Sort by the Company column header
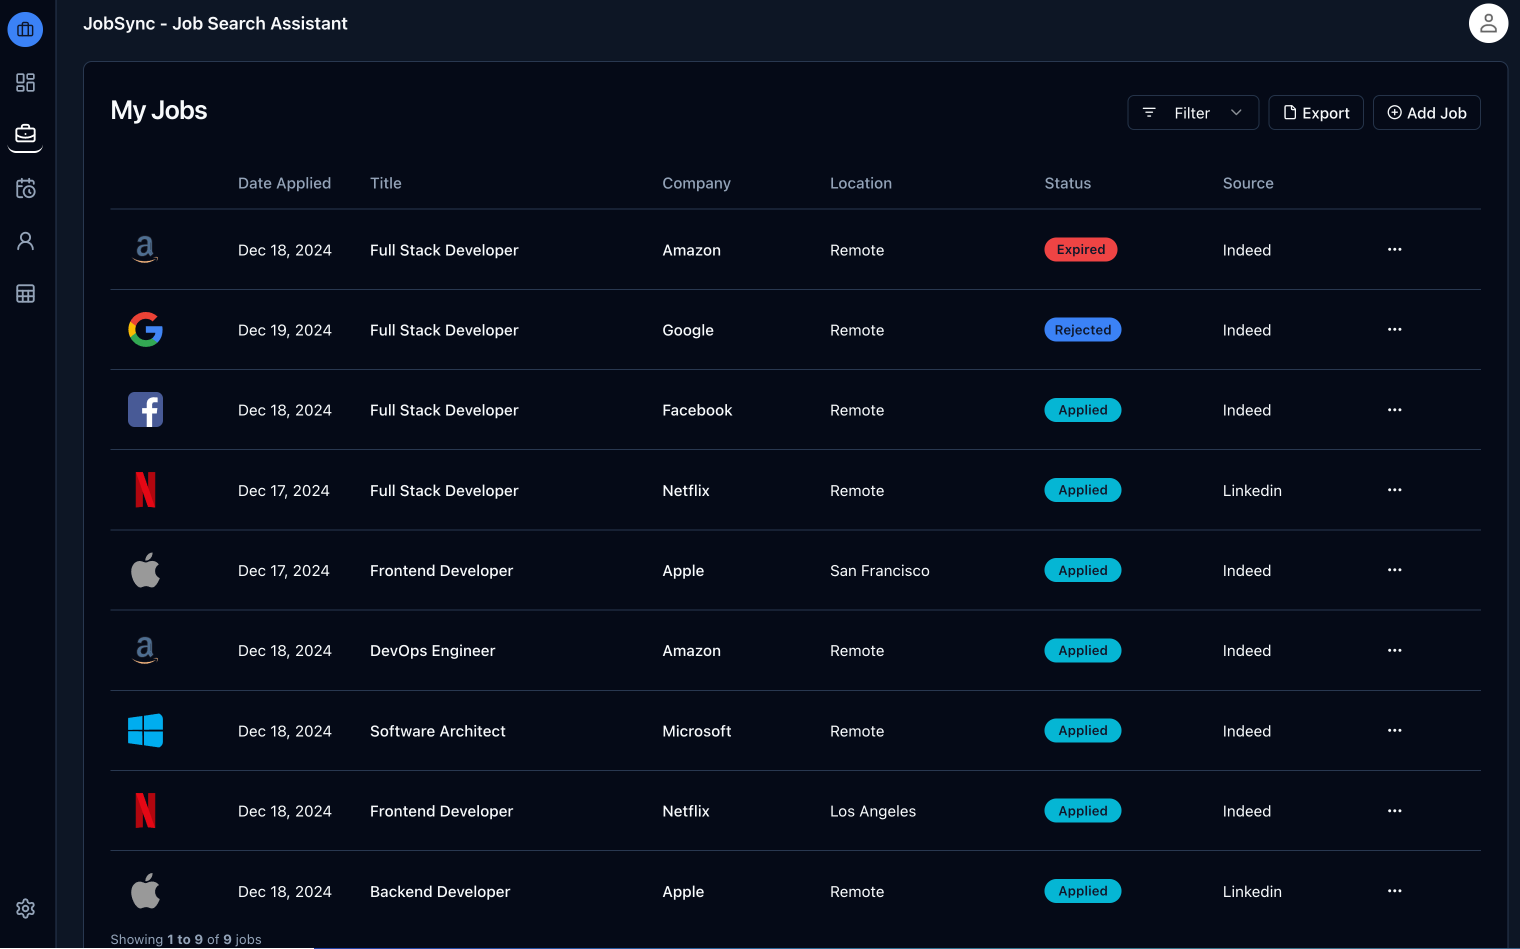 click(x=696, y=183)
